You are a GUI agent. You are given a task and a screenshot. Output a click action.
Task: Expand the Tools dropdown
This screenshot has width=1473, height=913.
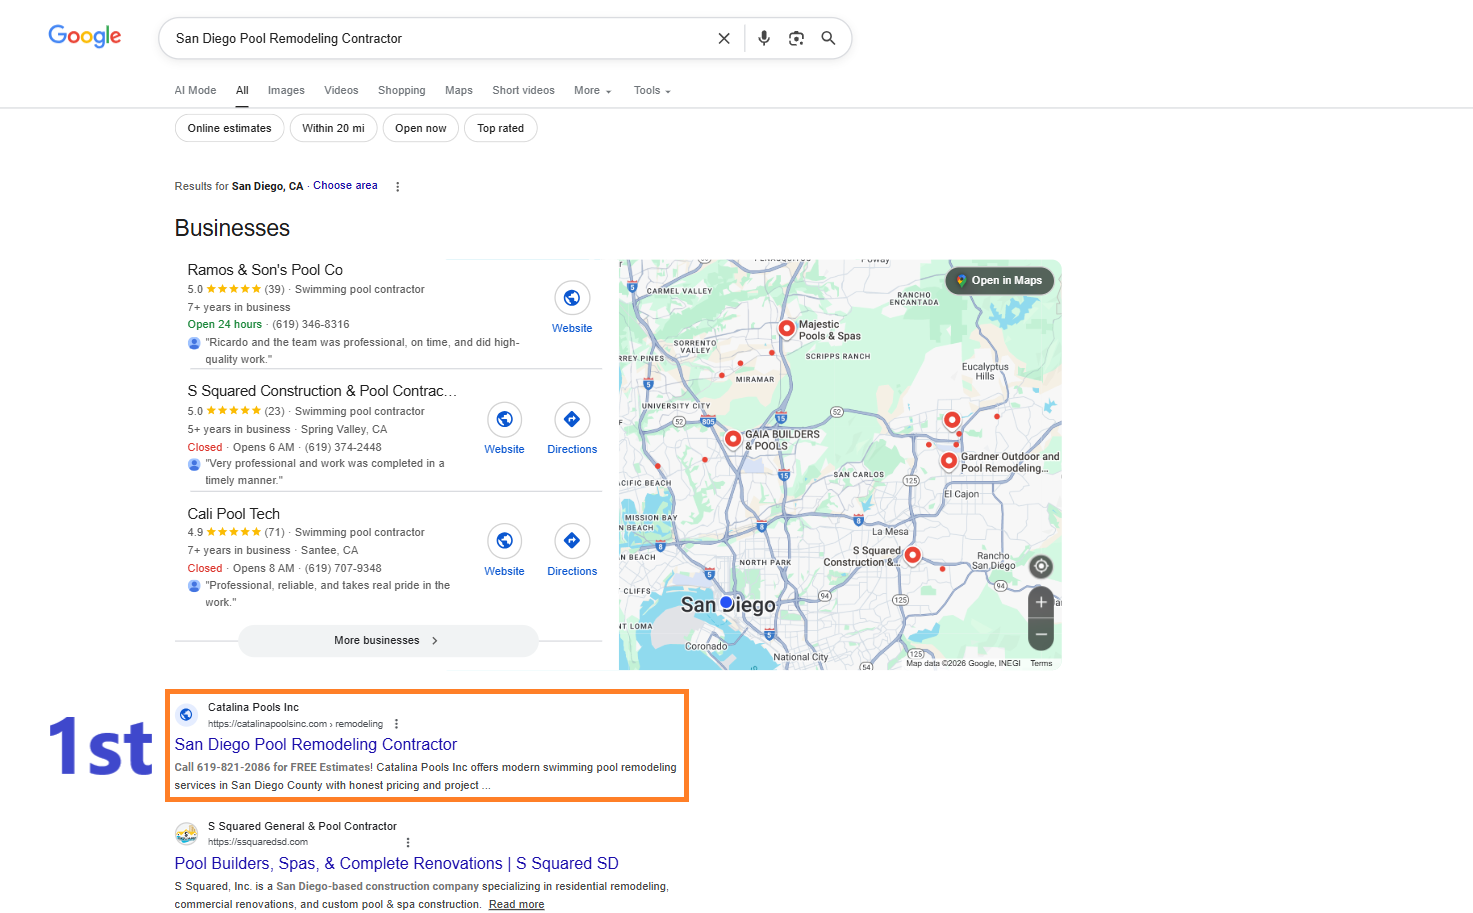click(x=652, y=90)
